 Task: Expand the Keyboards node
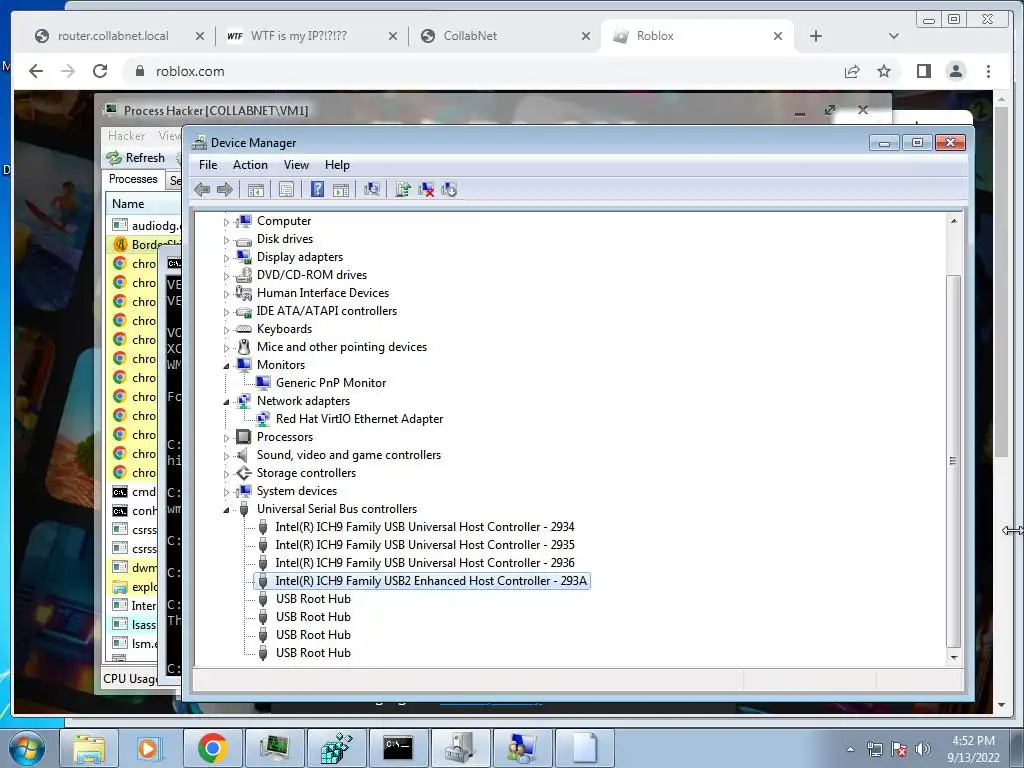click(227, 330)
